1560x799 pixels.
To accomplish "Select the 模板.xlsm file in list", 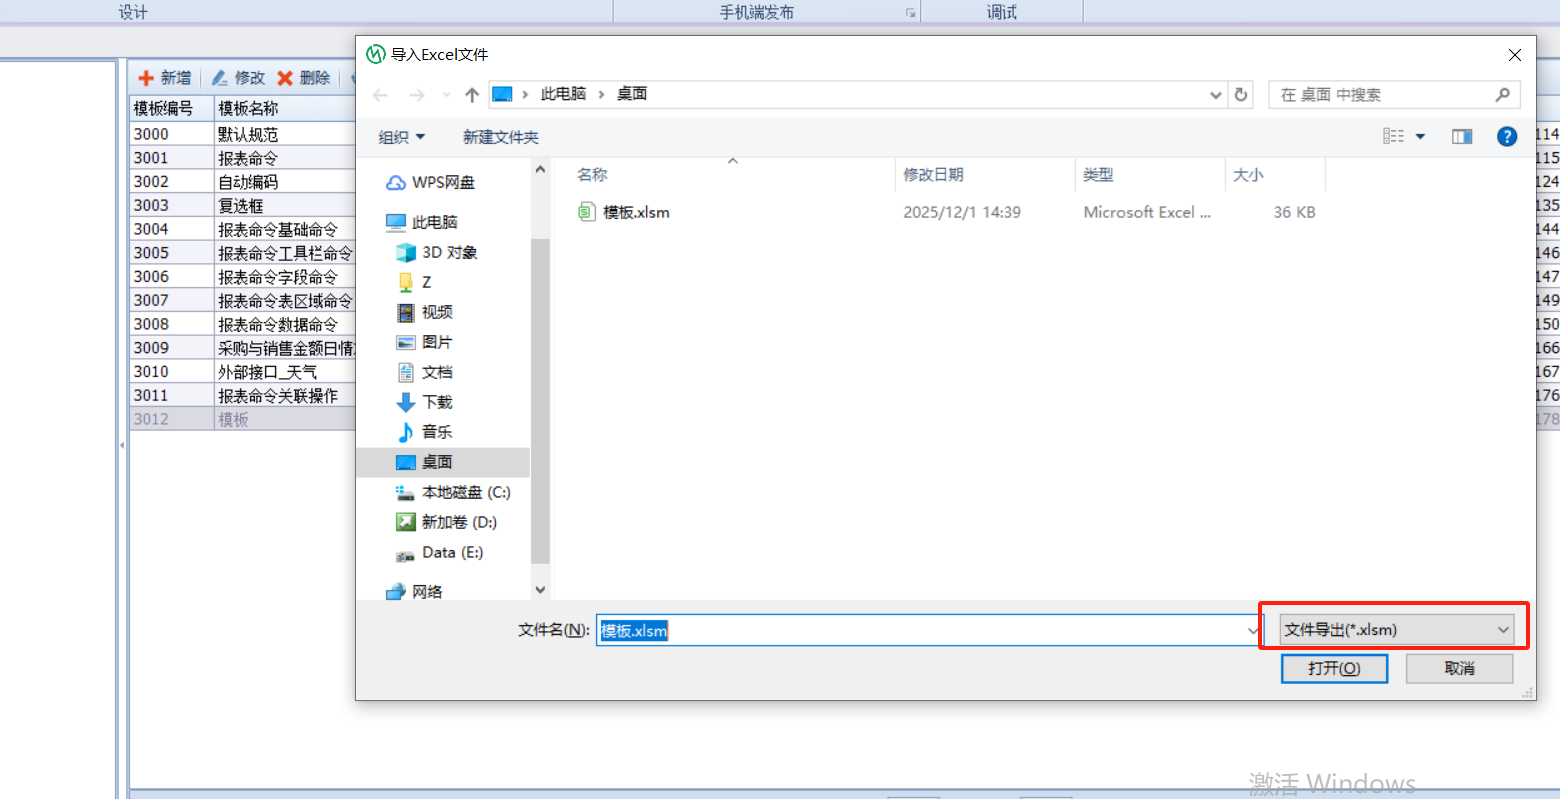I will click(x=636, y=212).
